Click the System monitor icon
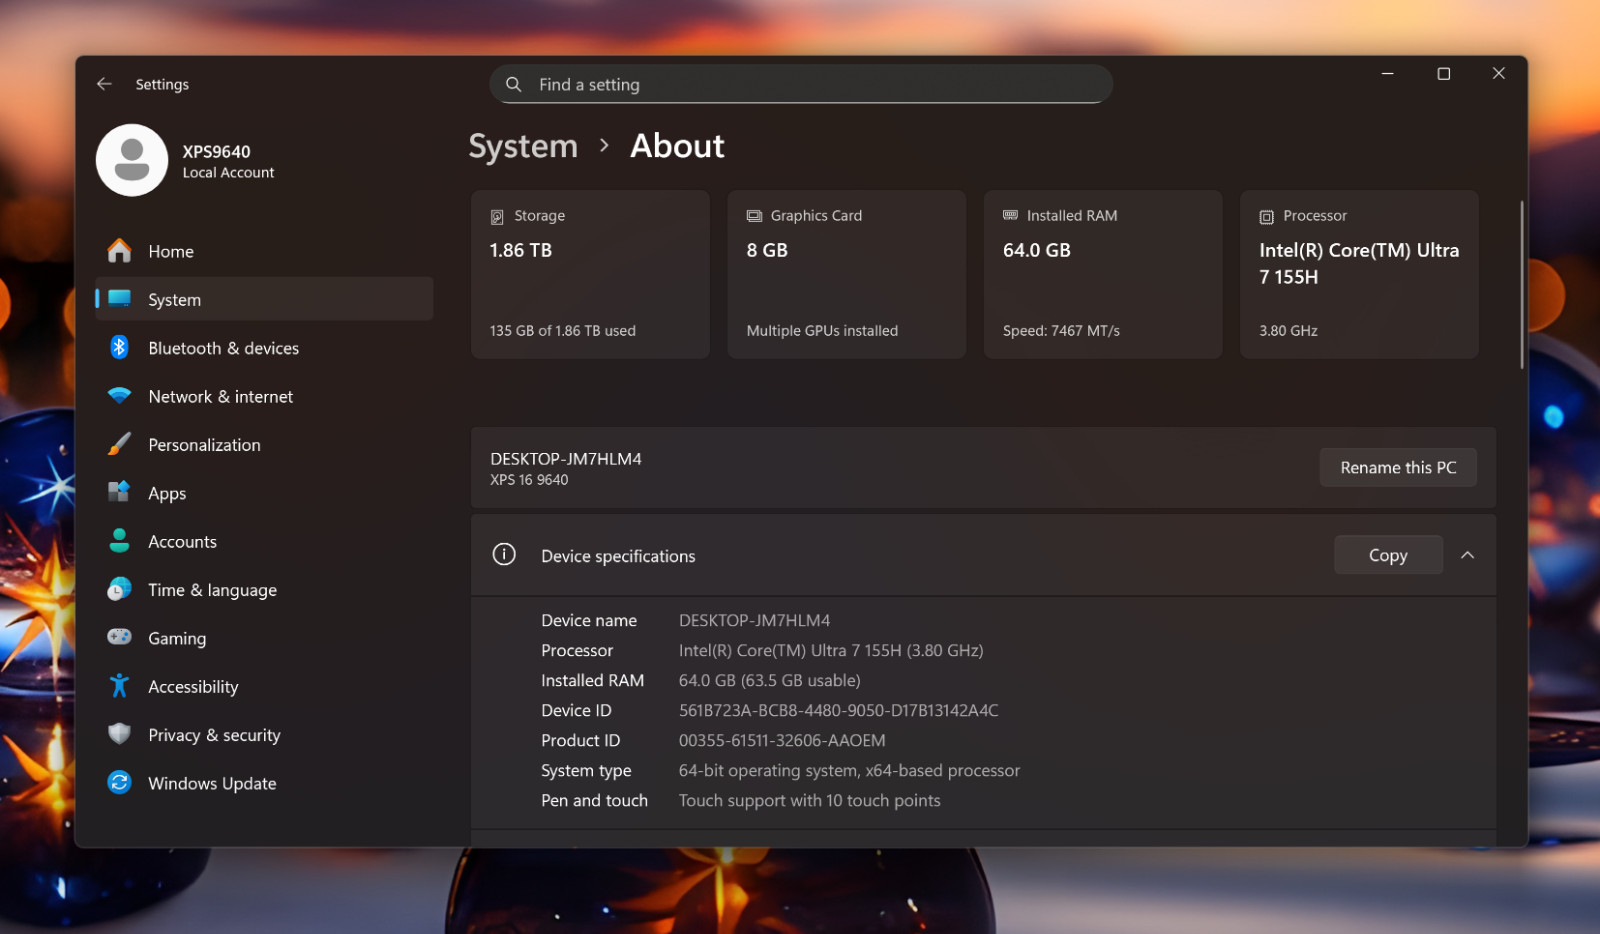The height and width of the screenshot is (934, 1600). (120, 299)
